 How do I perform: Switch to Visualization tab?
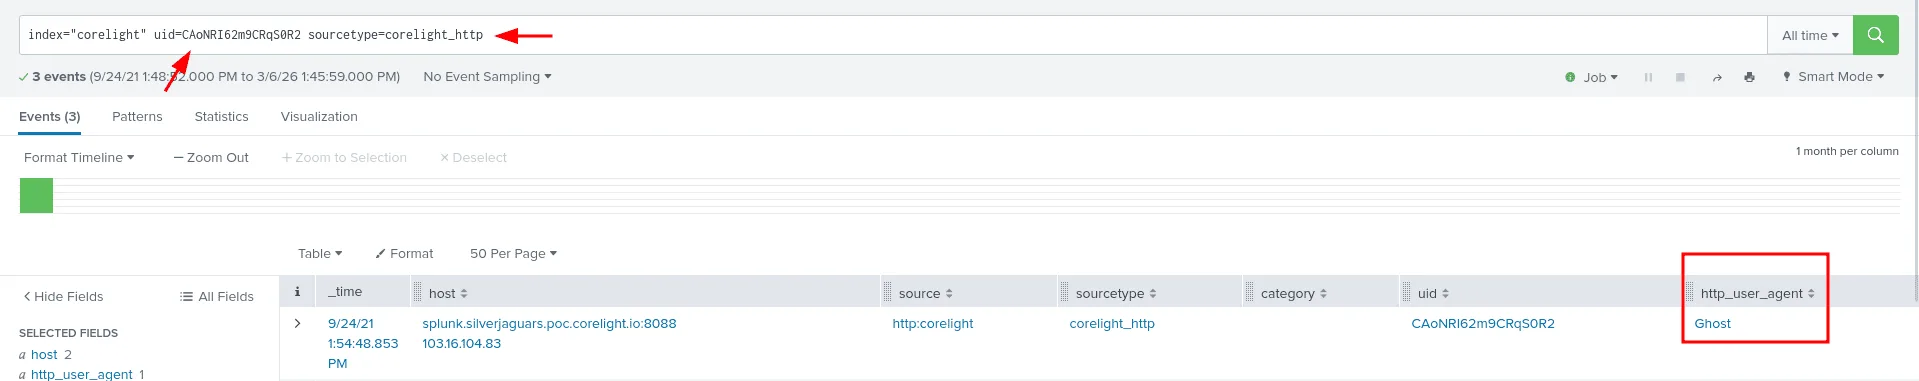click(x=319, y=117)
